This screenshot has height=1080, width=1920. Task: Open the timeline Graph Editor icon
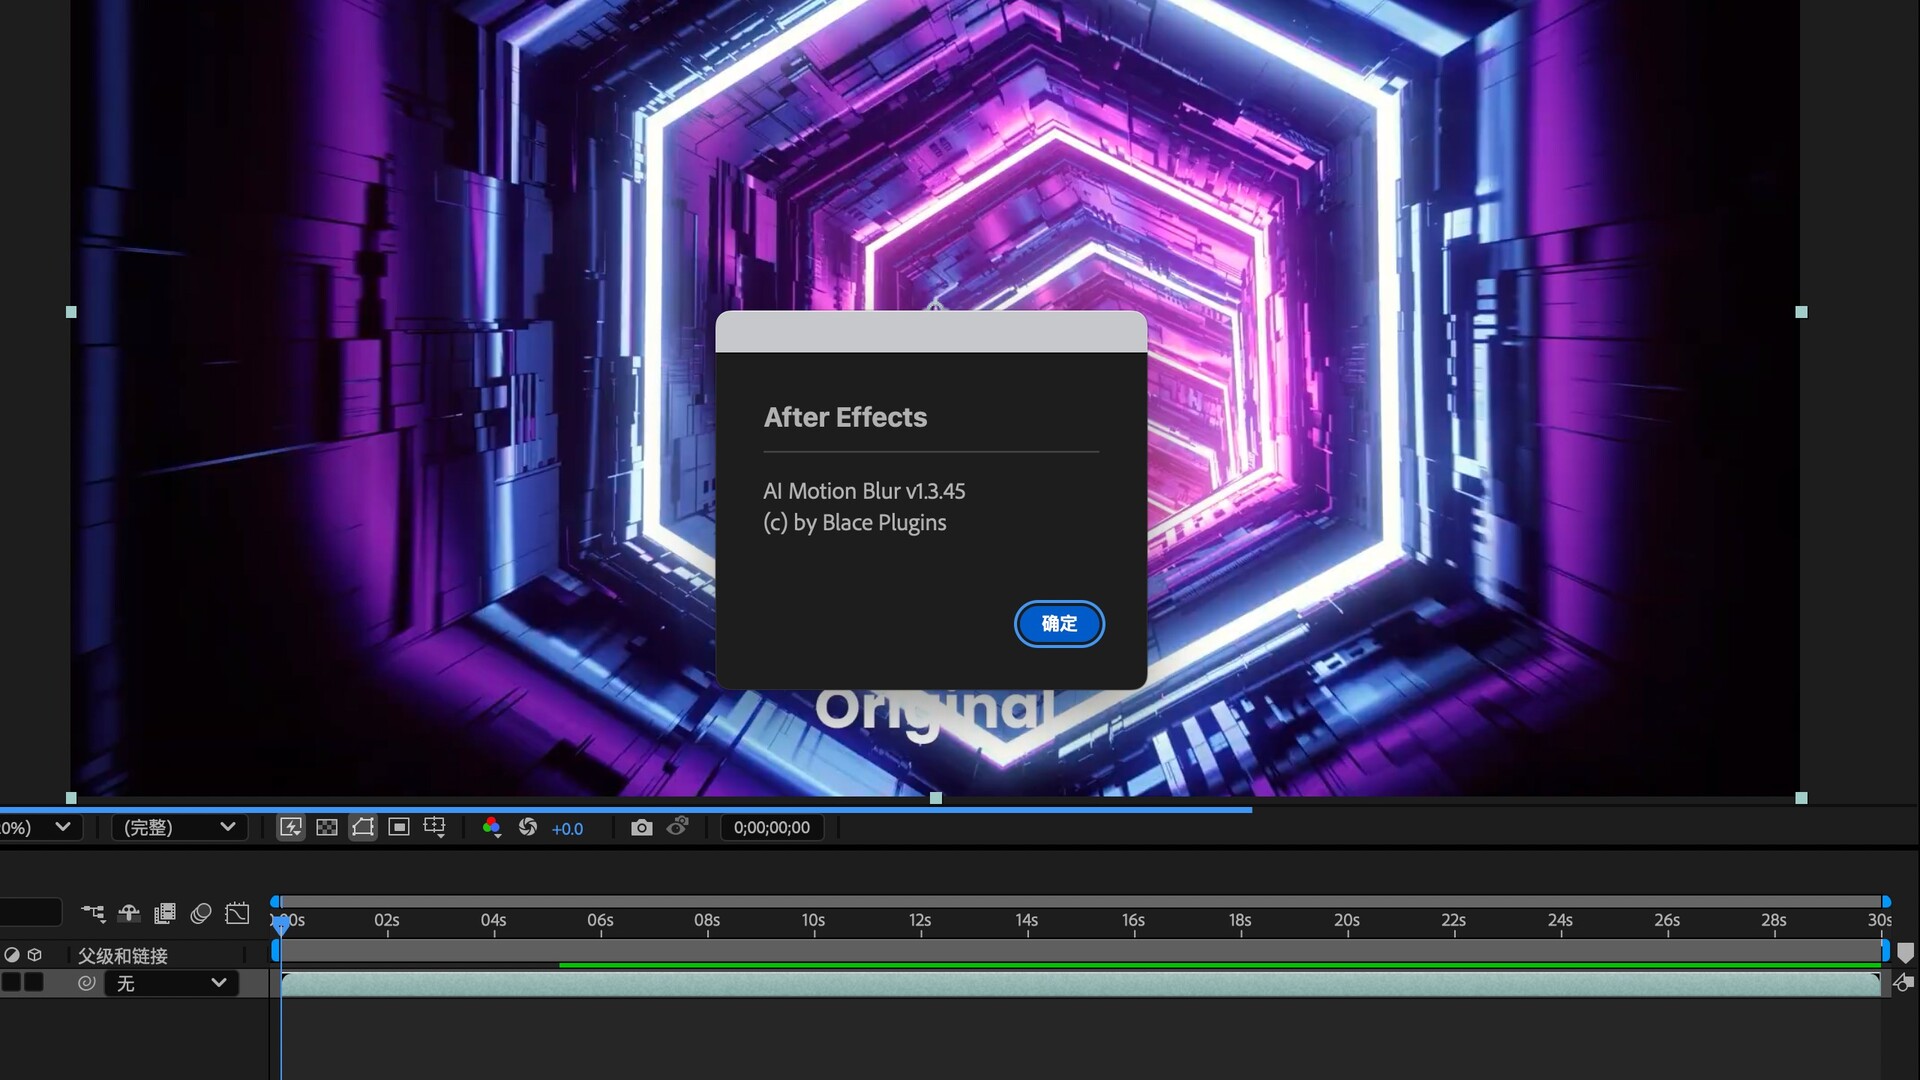click(x=237, y=913)
